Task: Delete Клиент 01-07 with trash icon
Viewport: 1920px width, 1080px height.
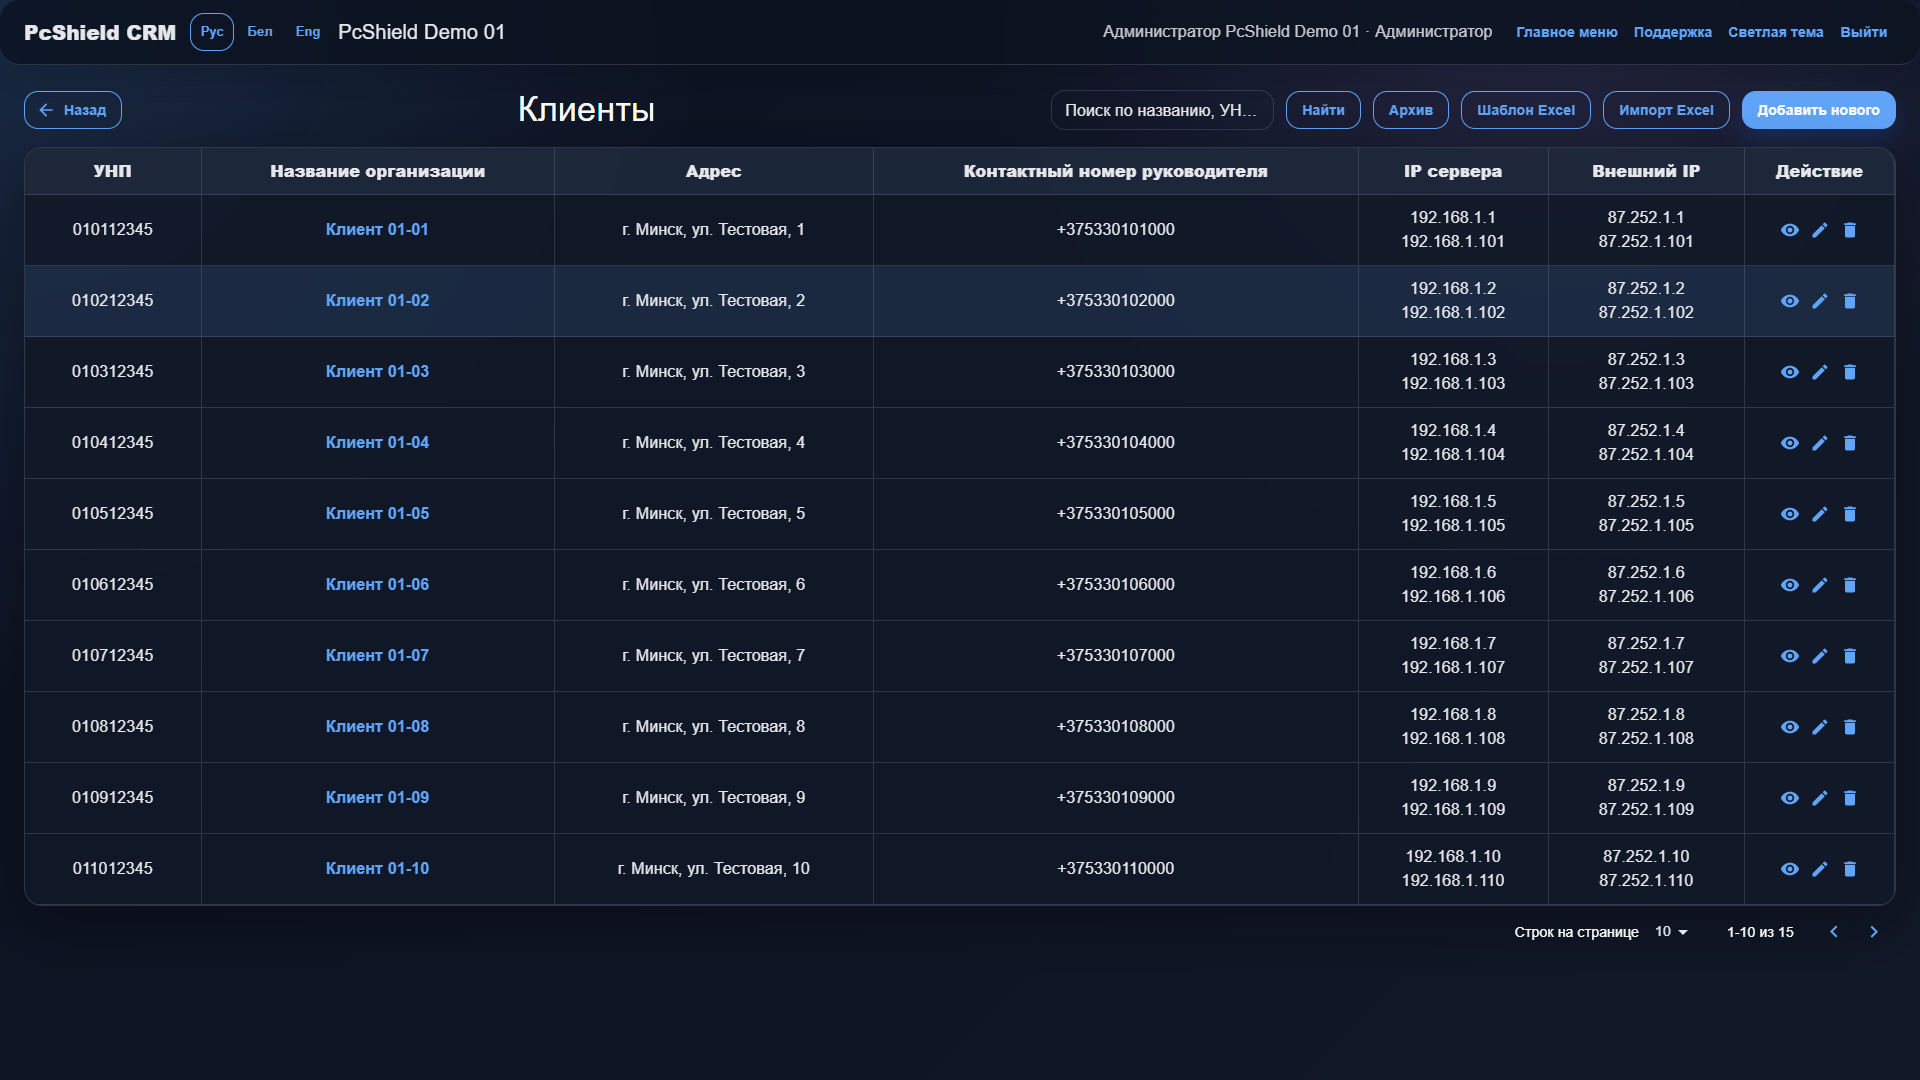Action: tap(1850, 656)
